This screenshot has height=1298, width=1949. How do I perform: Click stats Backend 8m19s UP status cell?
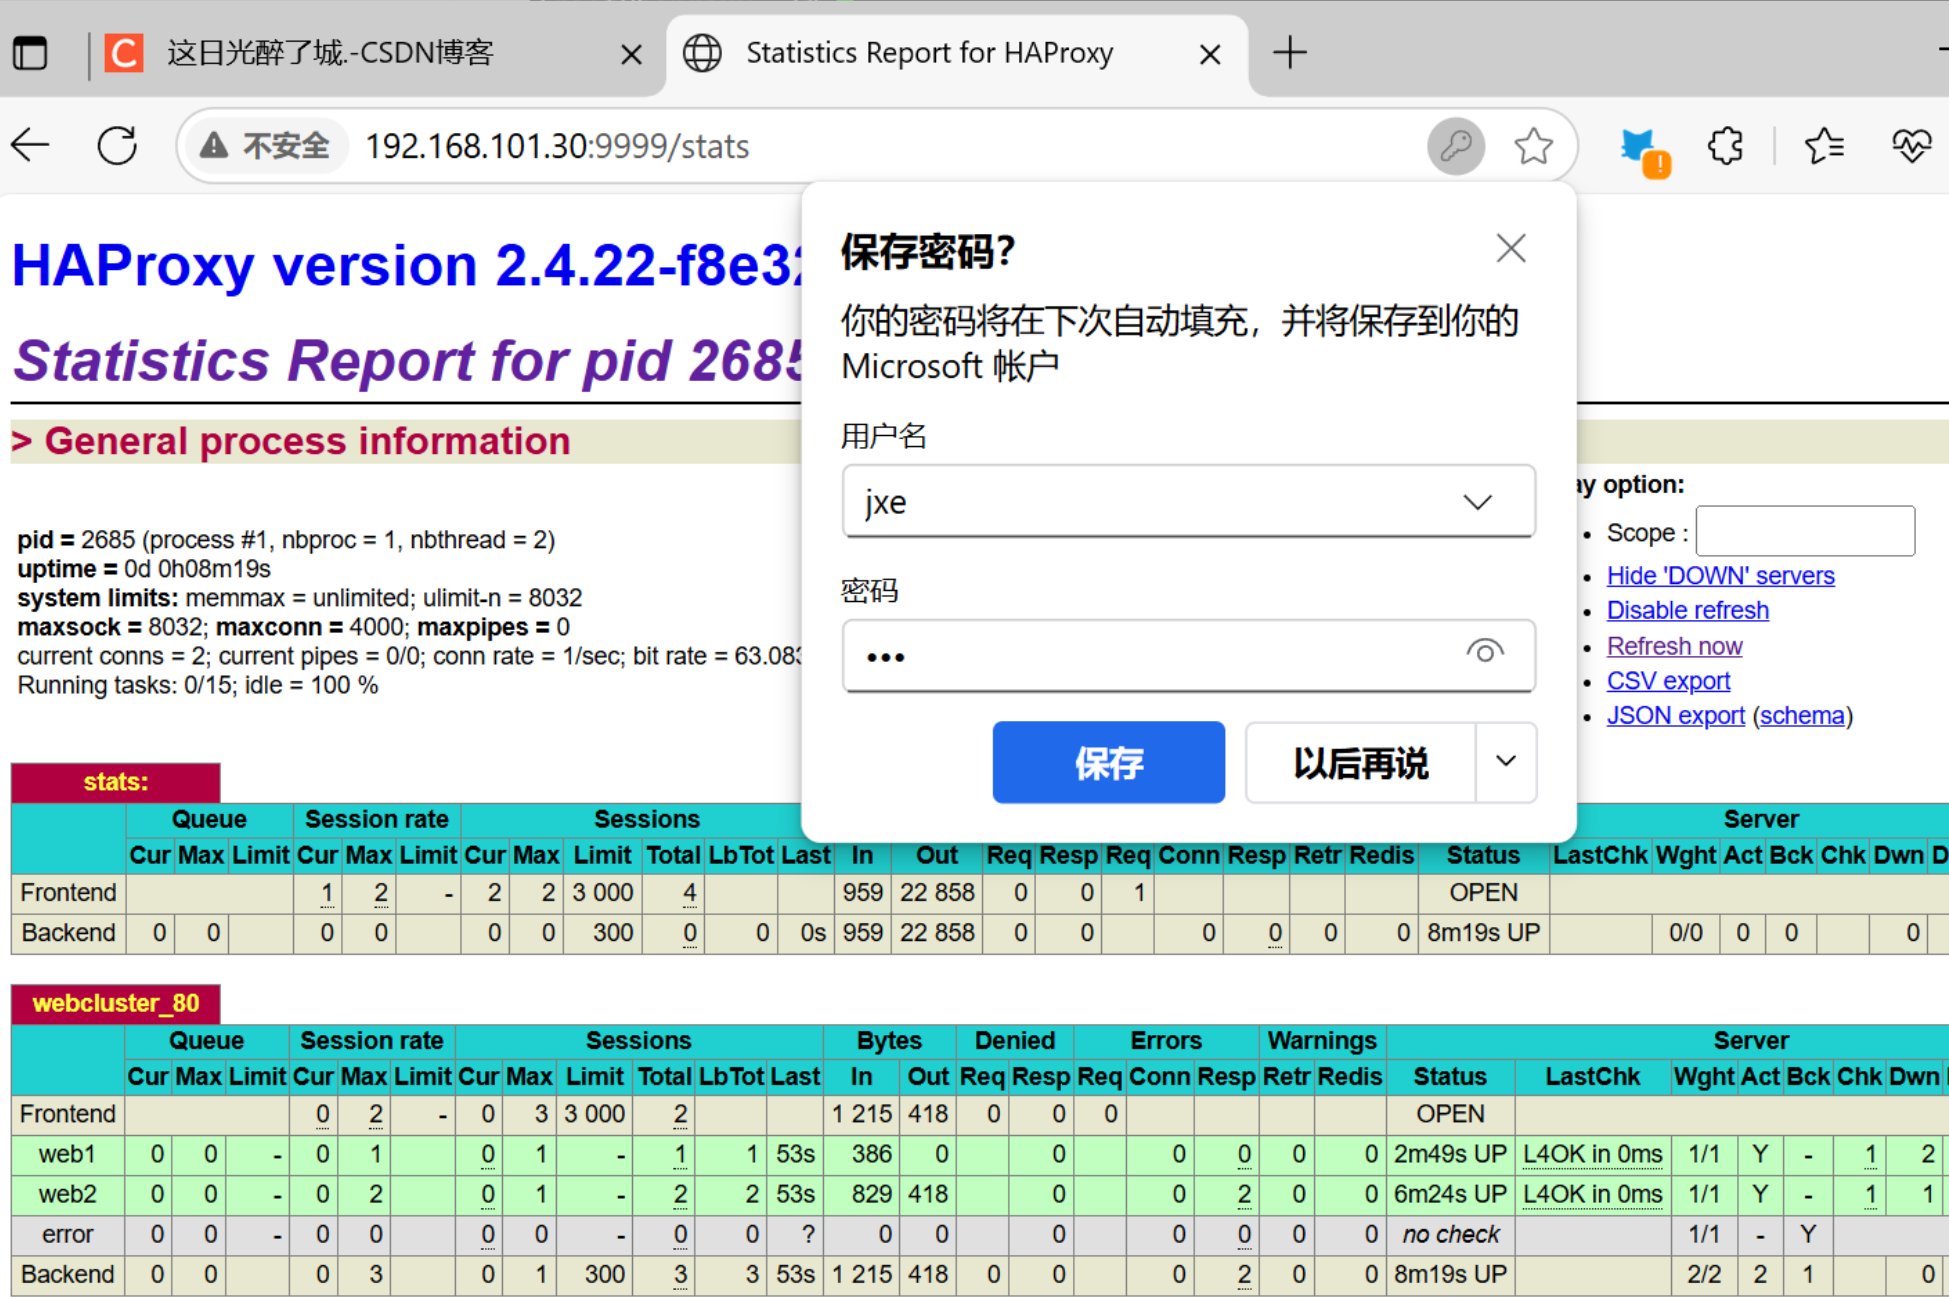pyautogui.click(x=1483, y=933)
